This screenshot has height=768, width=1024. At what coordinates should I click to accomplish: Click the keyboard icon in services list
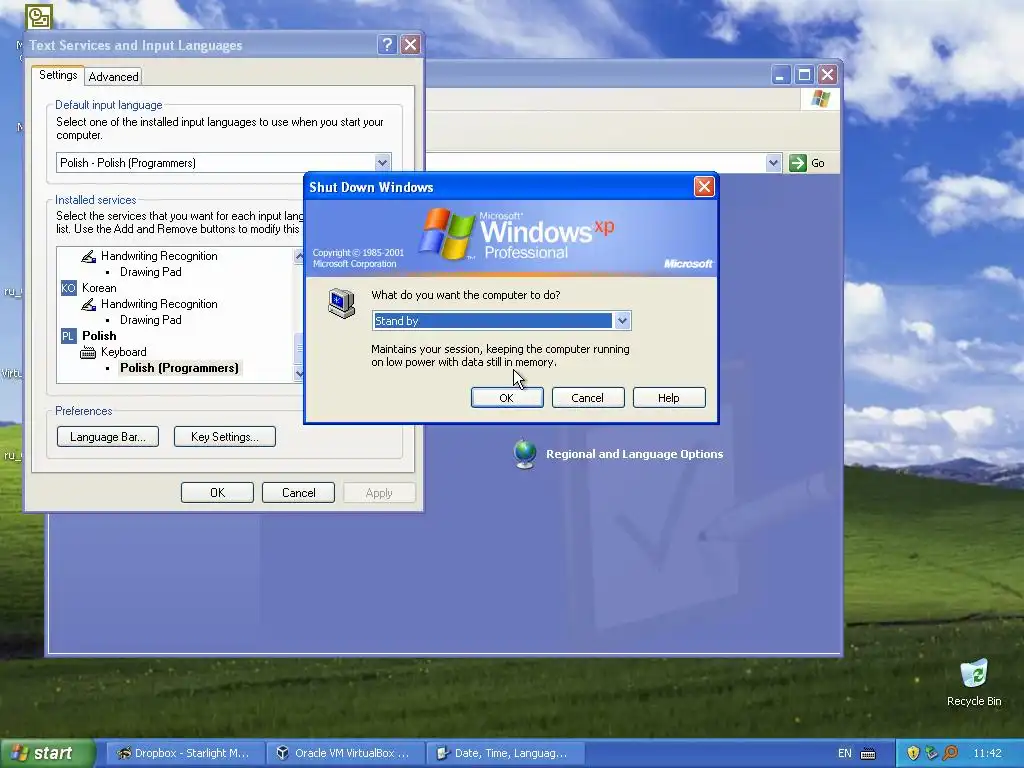(x=88, y=353)
